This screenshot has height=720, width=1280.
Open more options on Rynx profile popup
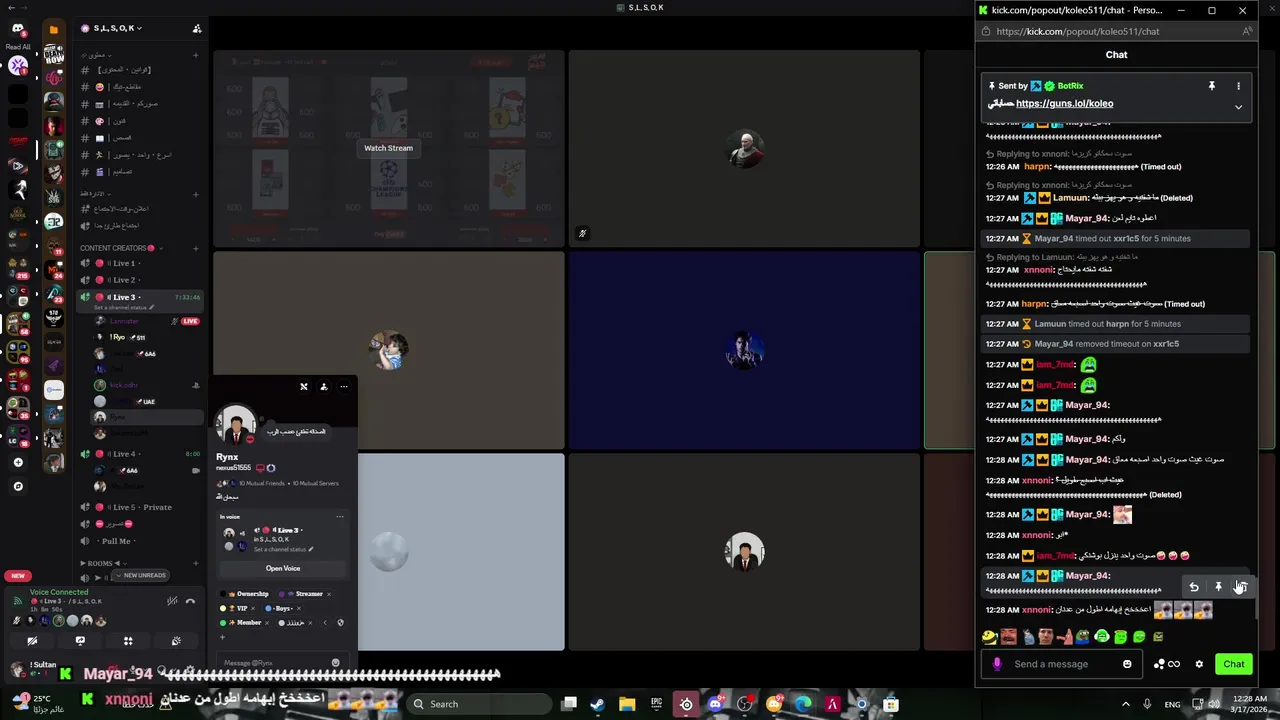pyautogui.click(x=344, y=386)
